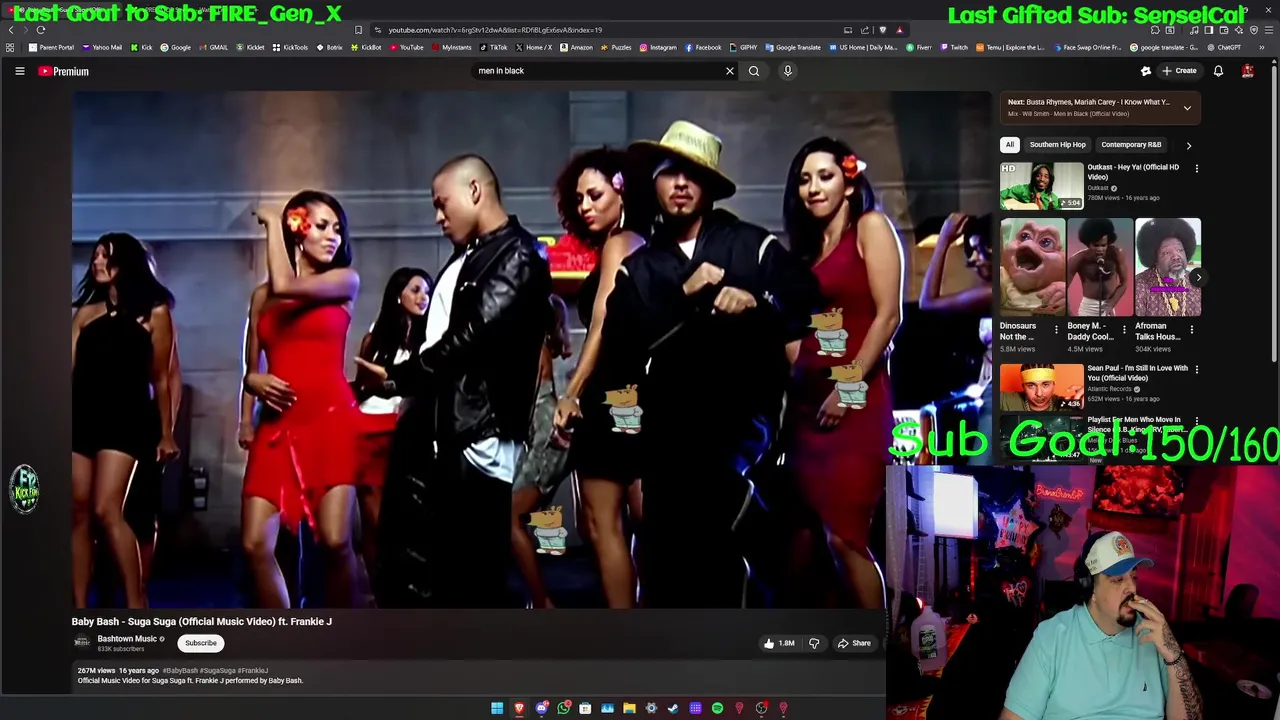Screen dimensions: 1280x720
Task: Bookmark this page with the bookmark icon
Action: click(x=359, y=30)
